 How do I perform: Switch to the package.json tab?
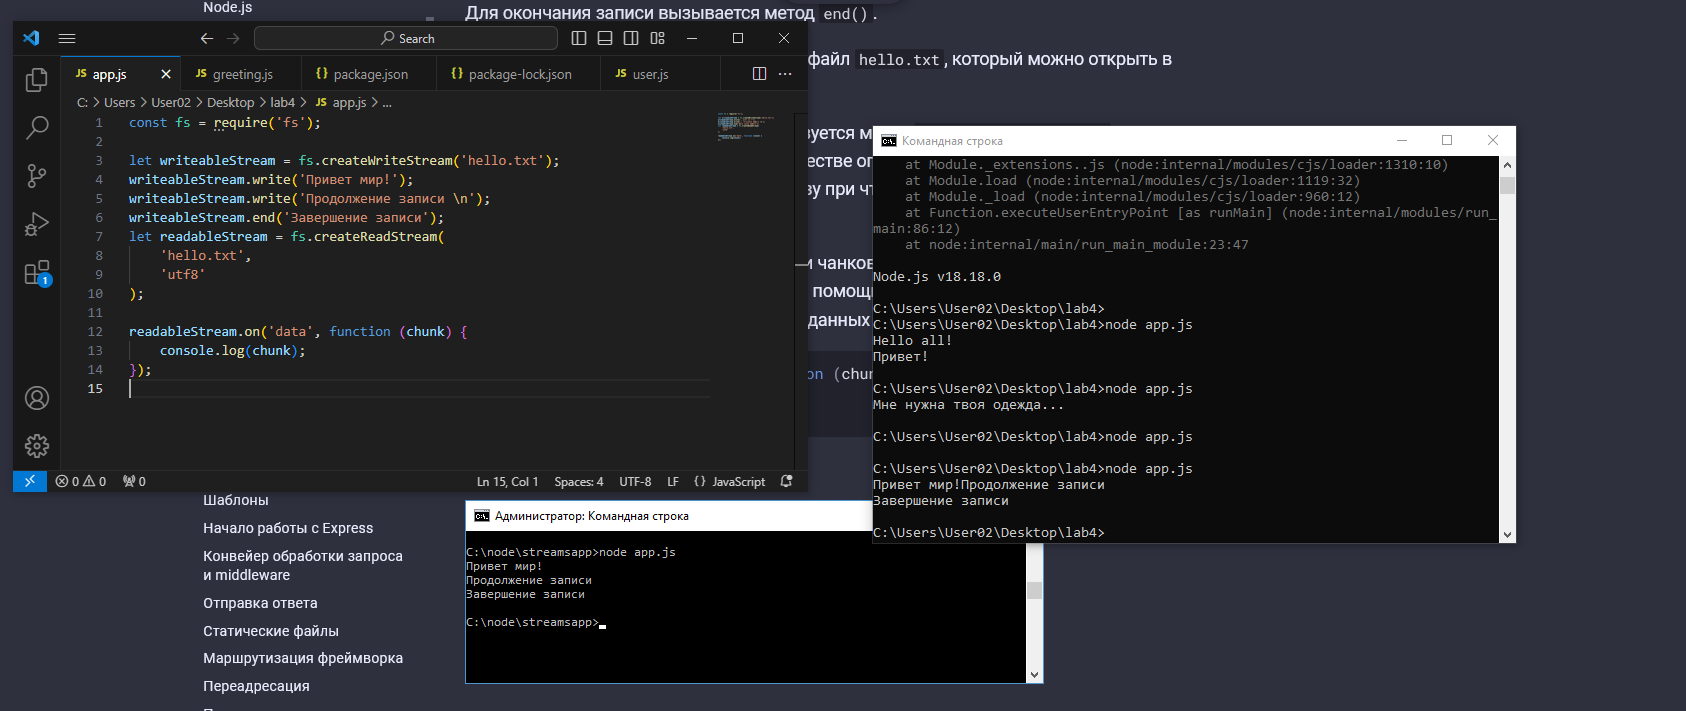370,74
